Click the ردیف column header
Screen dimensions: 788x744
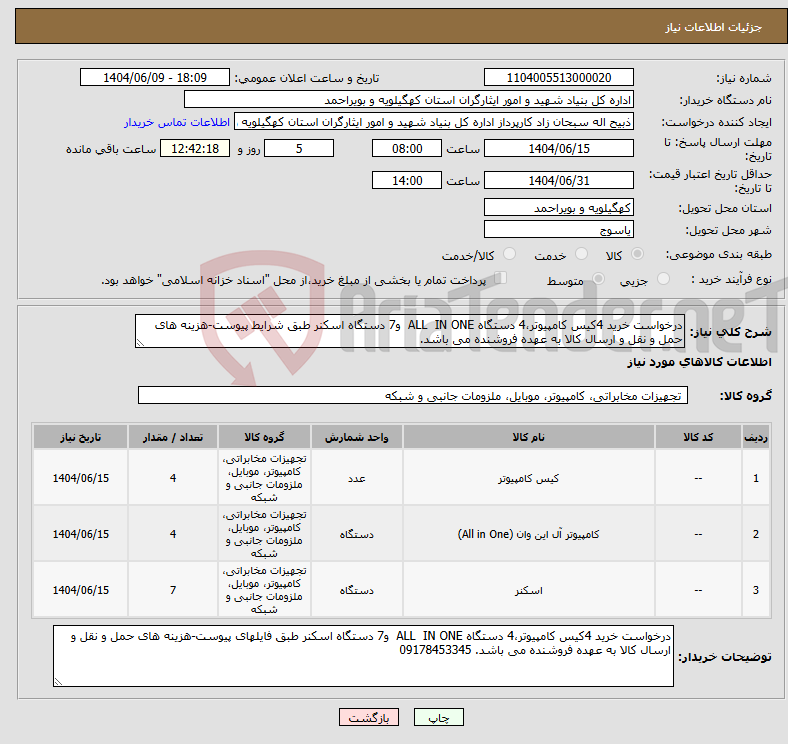[x=756, y=437]
